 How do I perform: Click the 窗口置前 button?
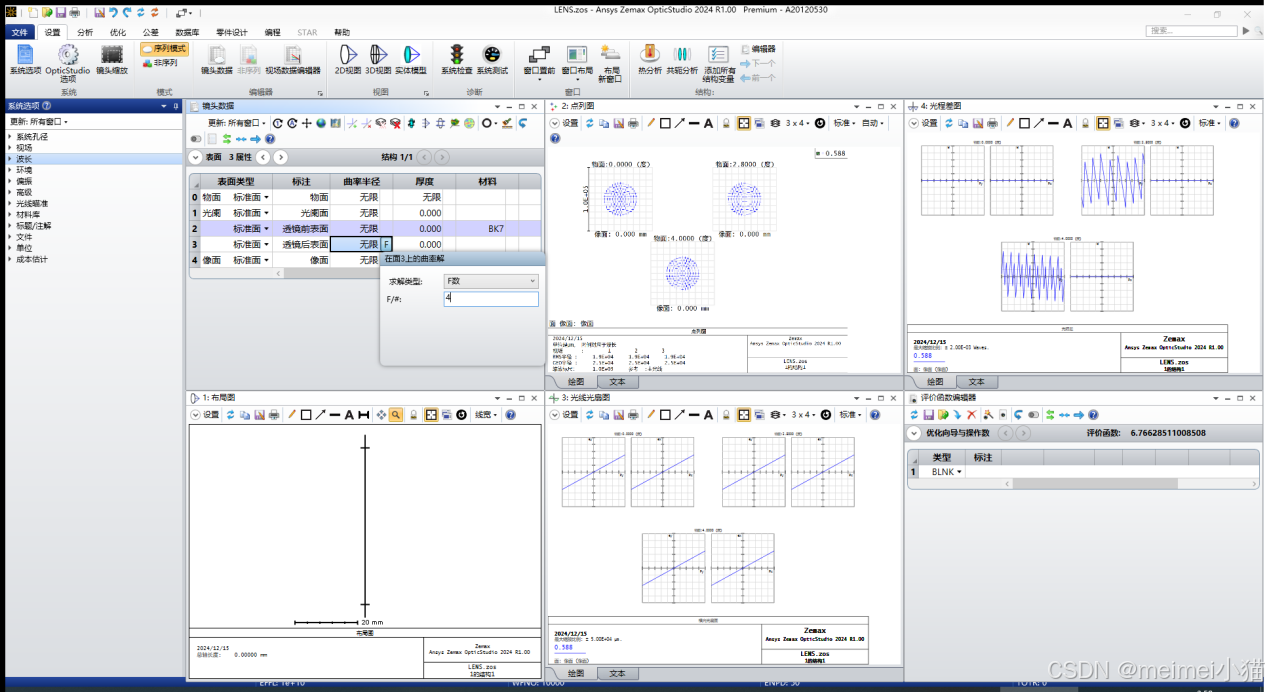(539, 63)
